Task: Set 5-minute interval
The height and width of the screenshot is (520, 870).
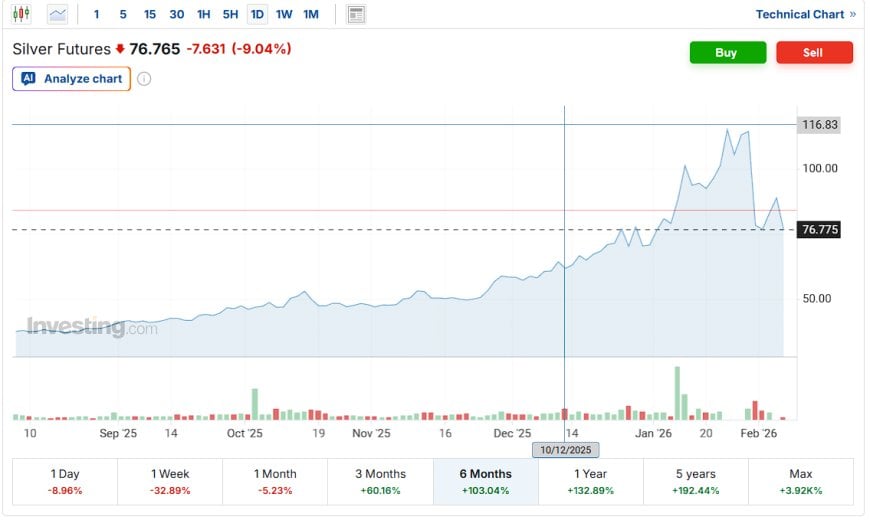Action: point(123,14)
